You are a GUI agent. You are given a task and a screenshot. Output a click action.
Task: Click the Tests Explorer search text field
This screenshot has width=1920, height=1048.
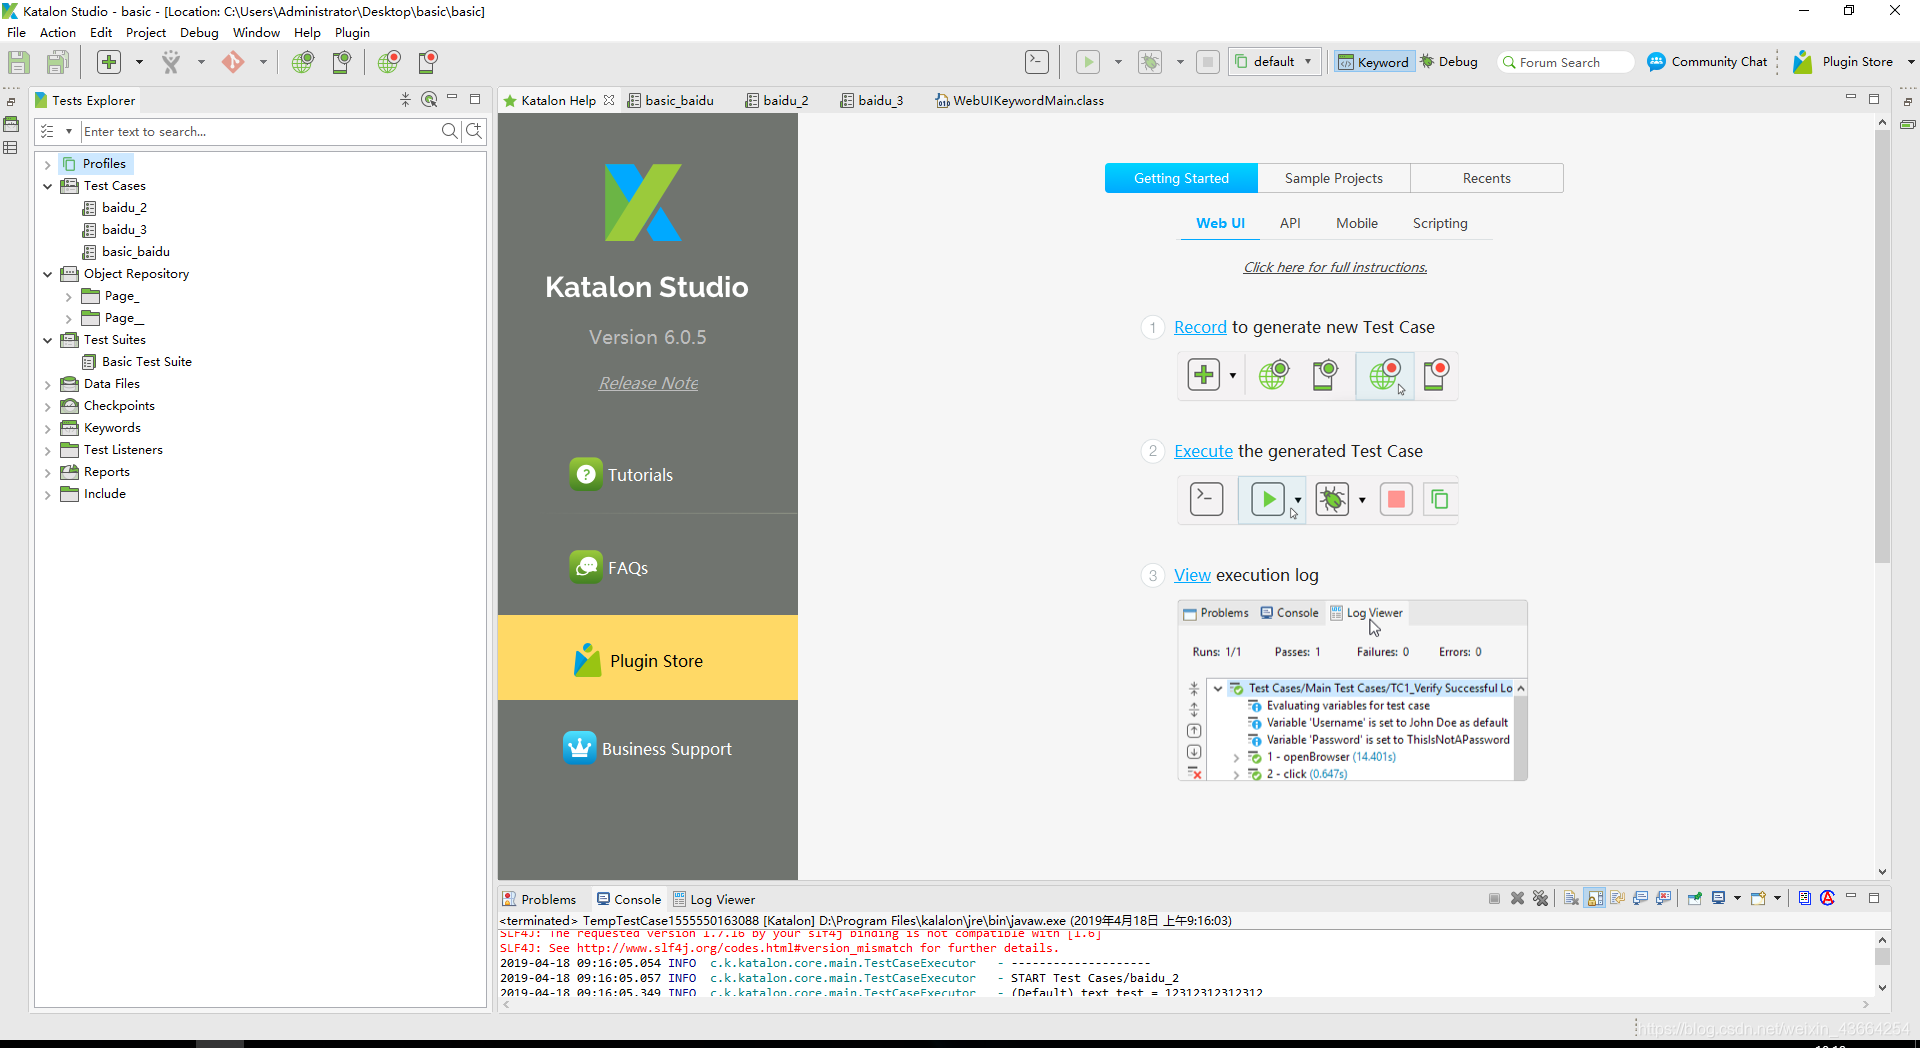[259, 131]
